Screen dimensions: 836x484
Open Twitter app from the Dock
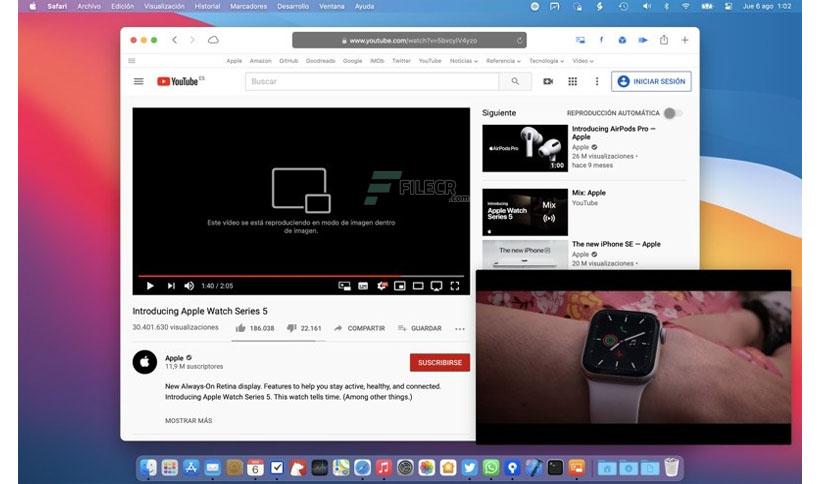pyautogui.click(x=469, y=468)
